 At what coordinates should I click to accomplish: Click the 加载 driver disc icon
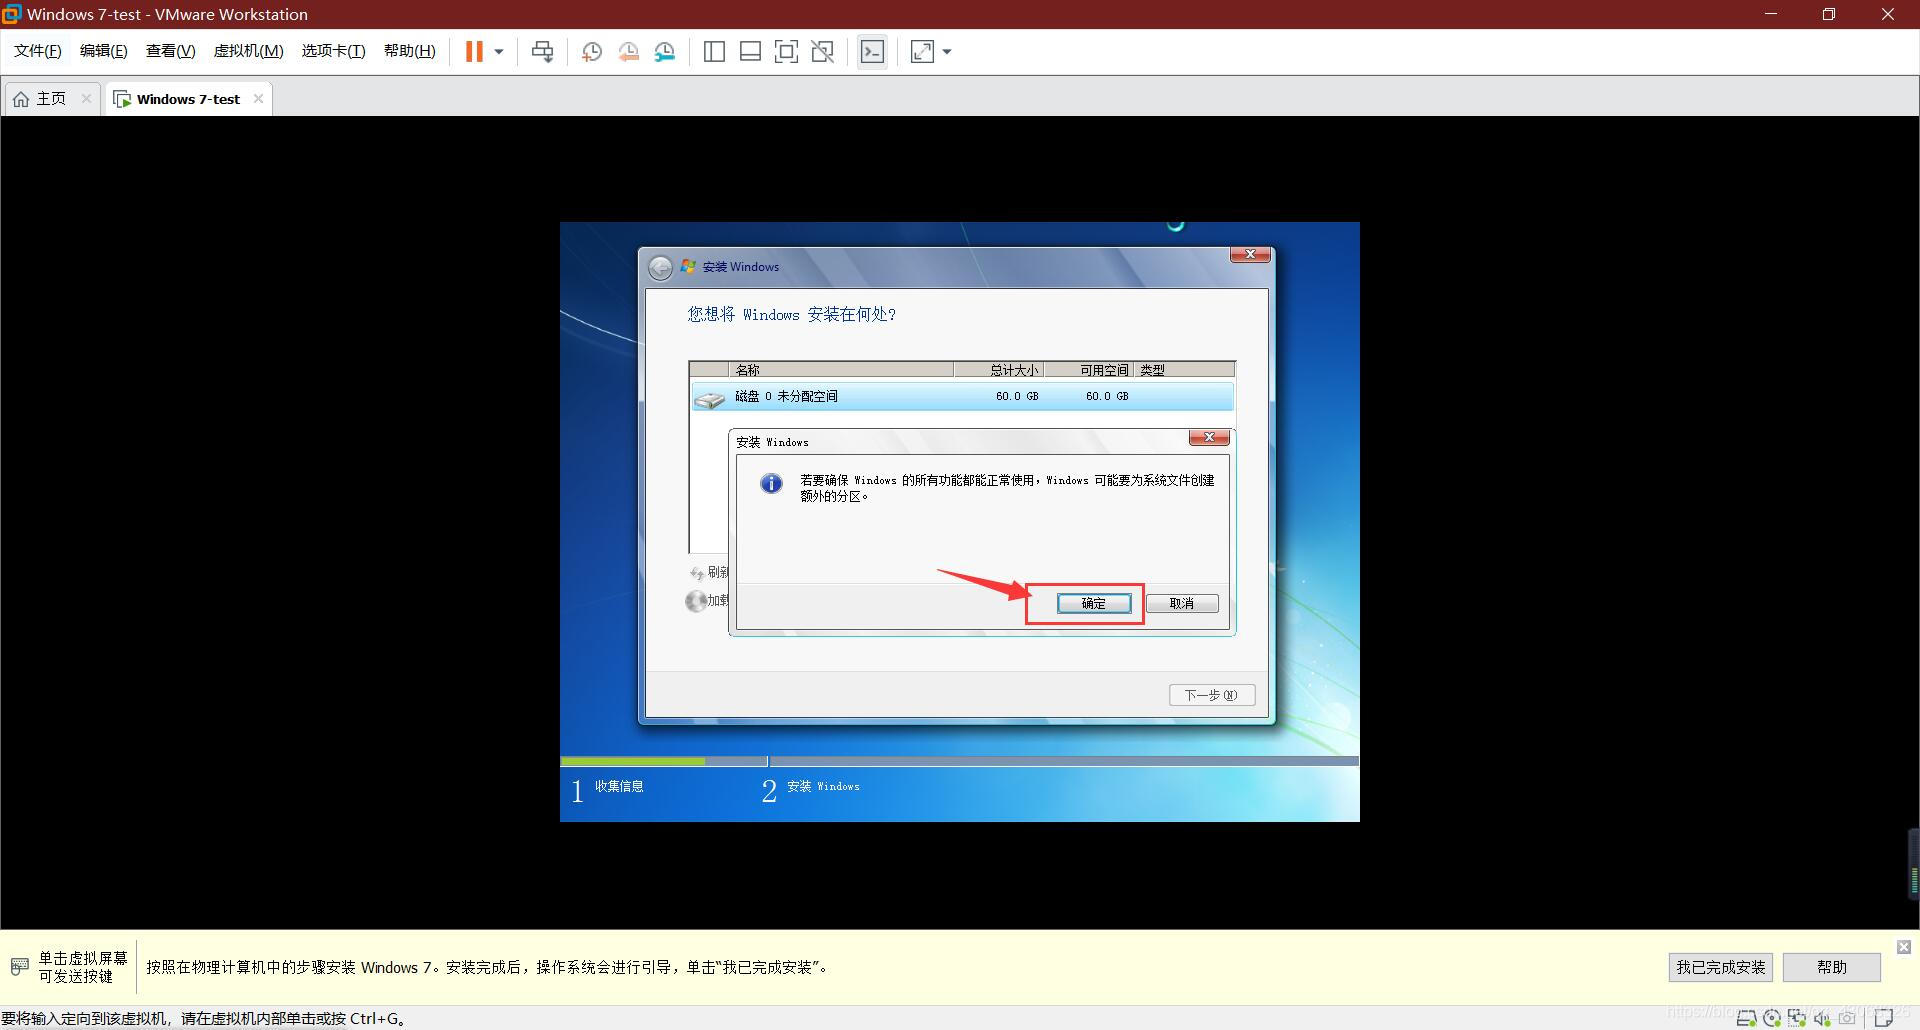(696, 601)
